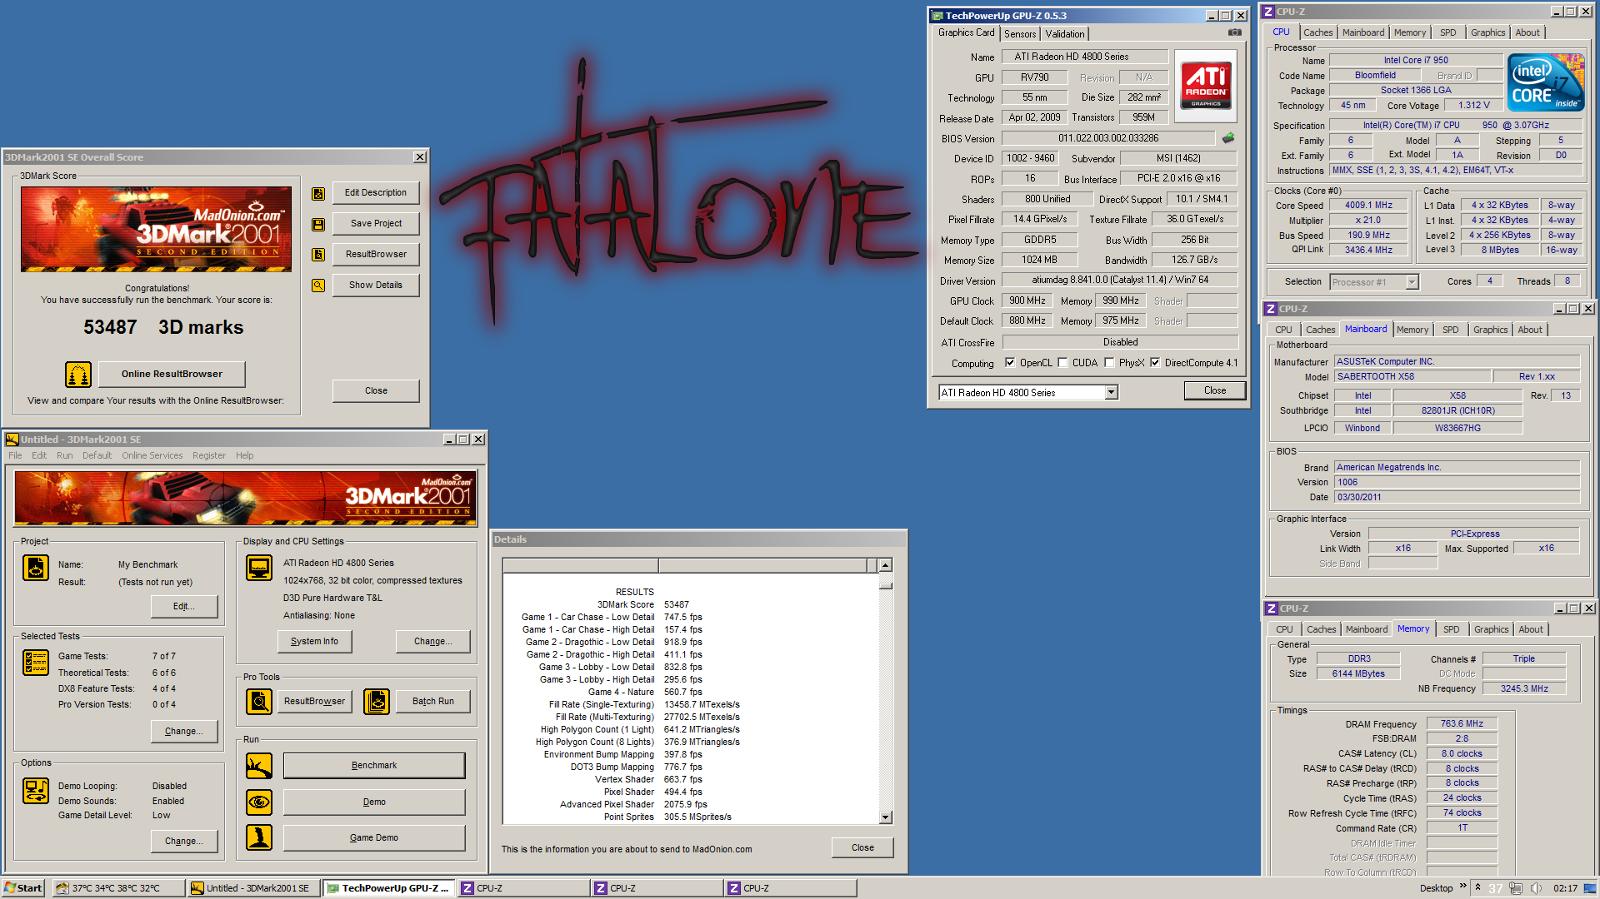
Task: Toggle the OpenCL checkbox
Action: (1010, 363)
